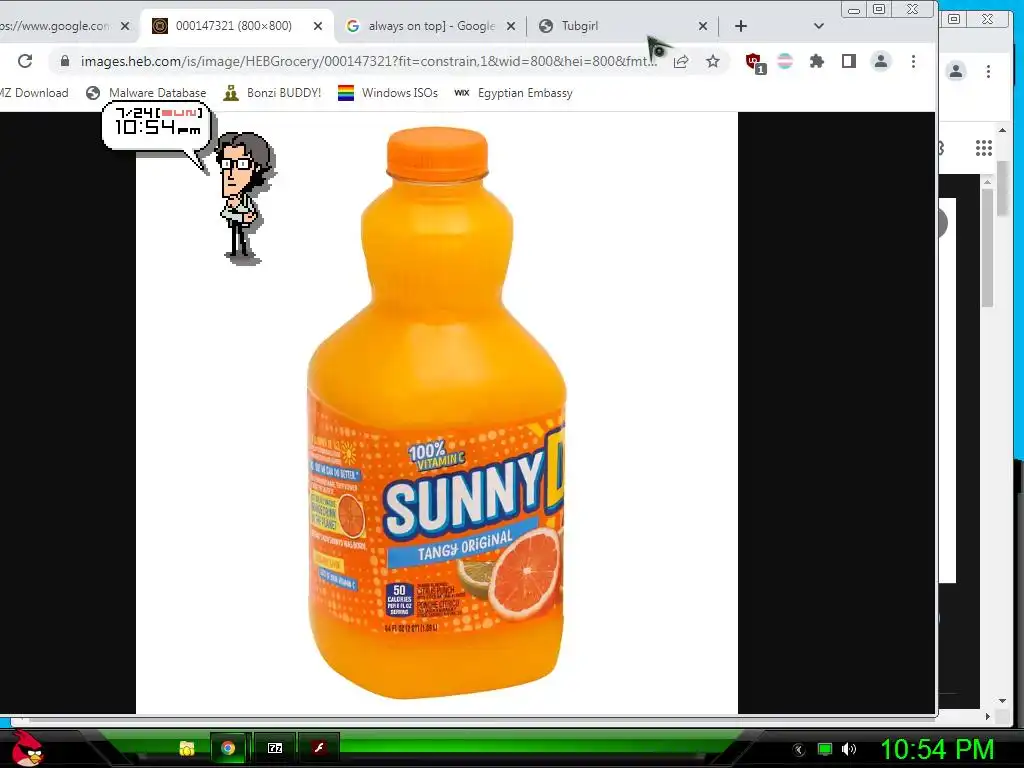The width and height of the screenshot is (1024, 768).
Task: Close the always on top Google tab
Action: pos(511,26)
